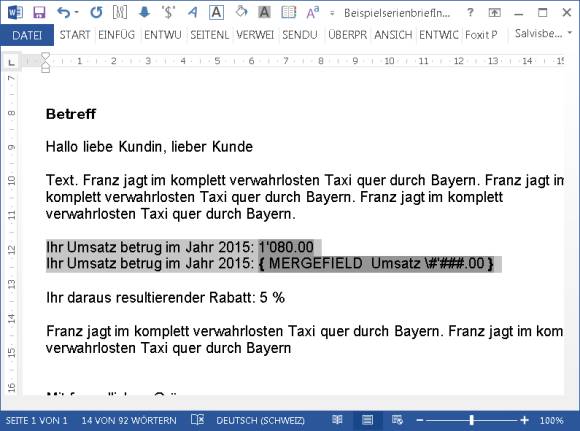Click the word count '14 VON 92 WÖRTERN'

129,421
